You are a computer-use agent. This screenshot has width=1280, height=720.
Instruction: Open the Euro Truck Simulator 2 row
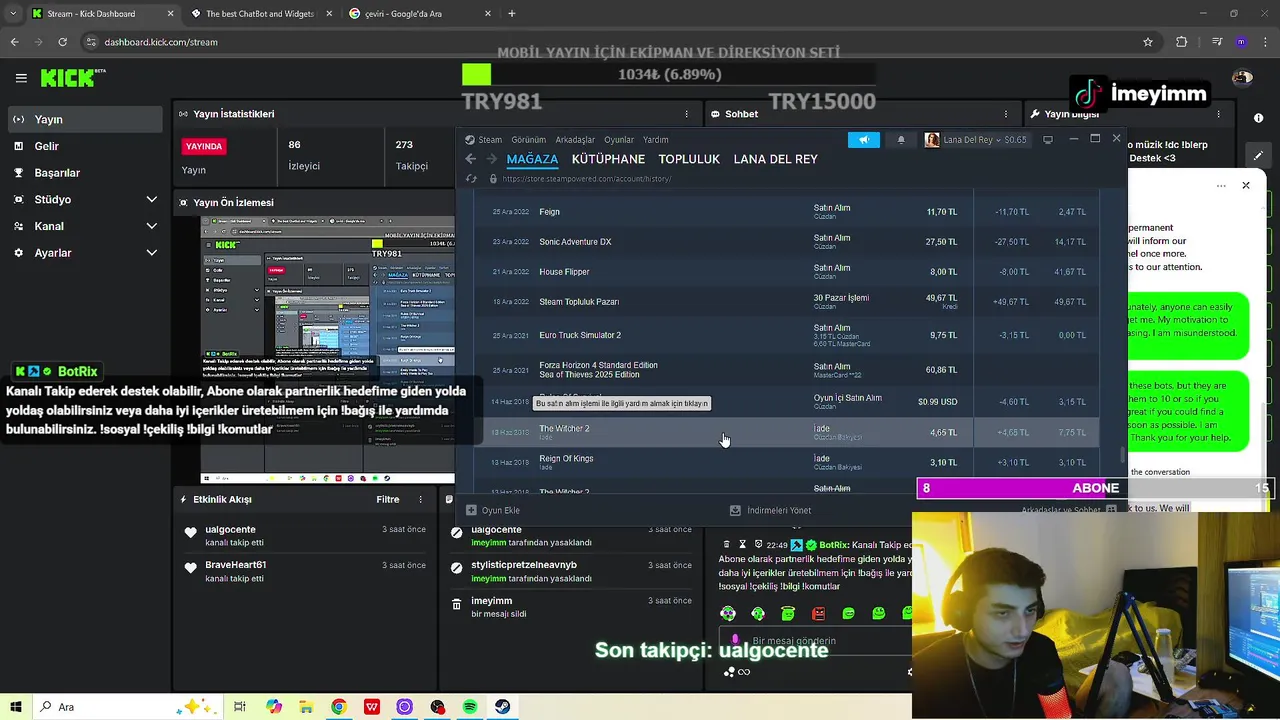click(787, 335)
